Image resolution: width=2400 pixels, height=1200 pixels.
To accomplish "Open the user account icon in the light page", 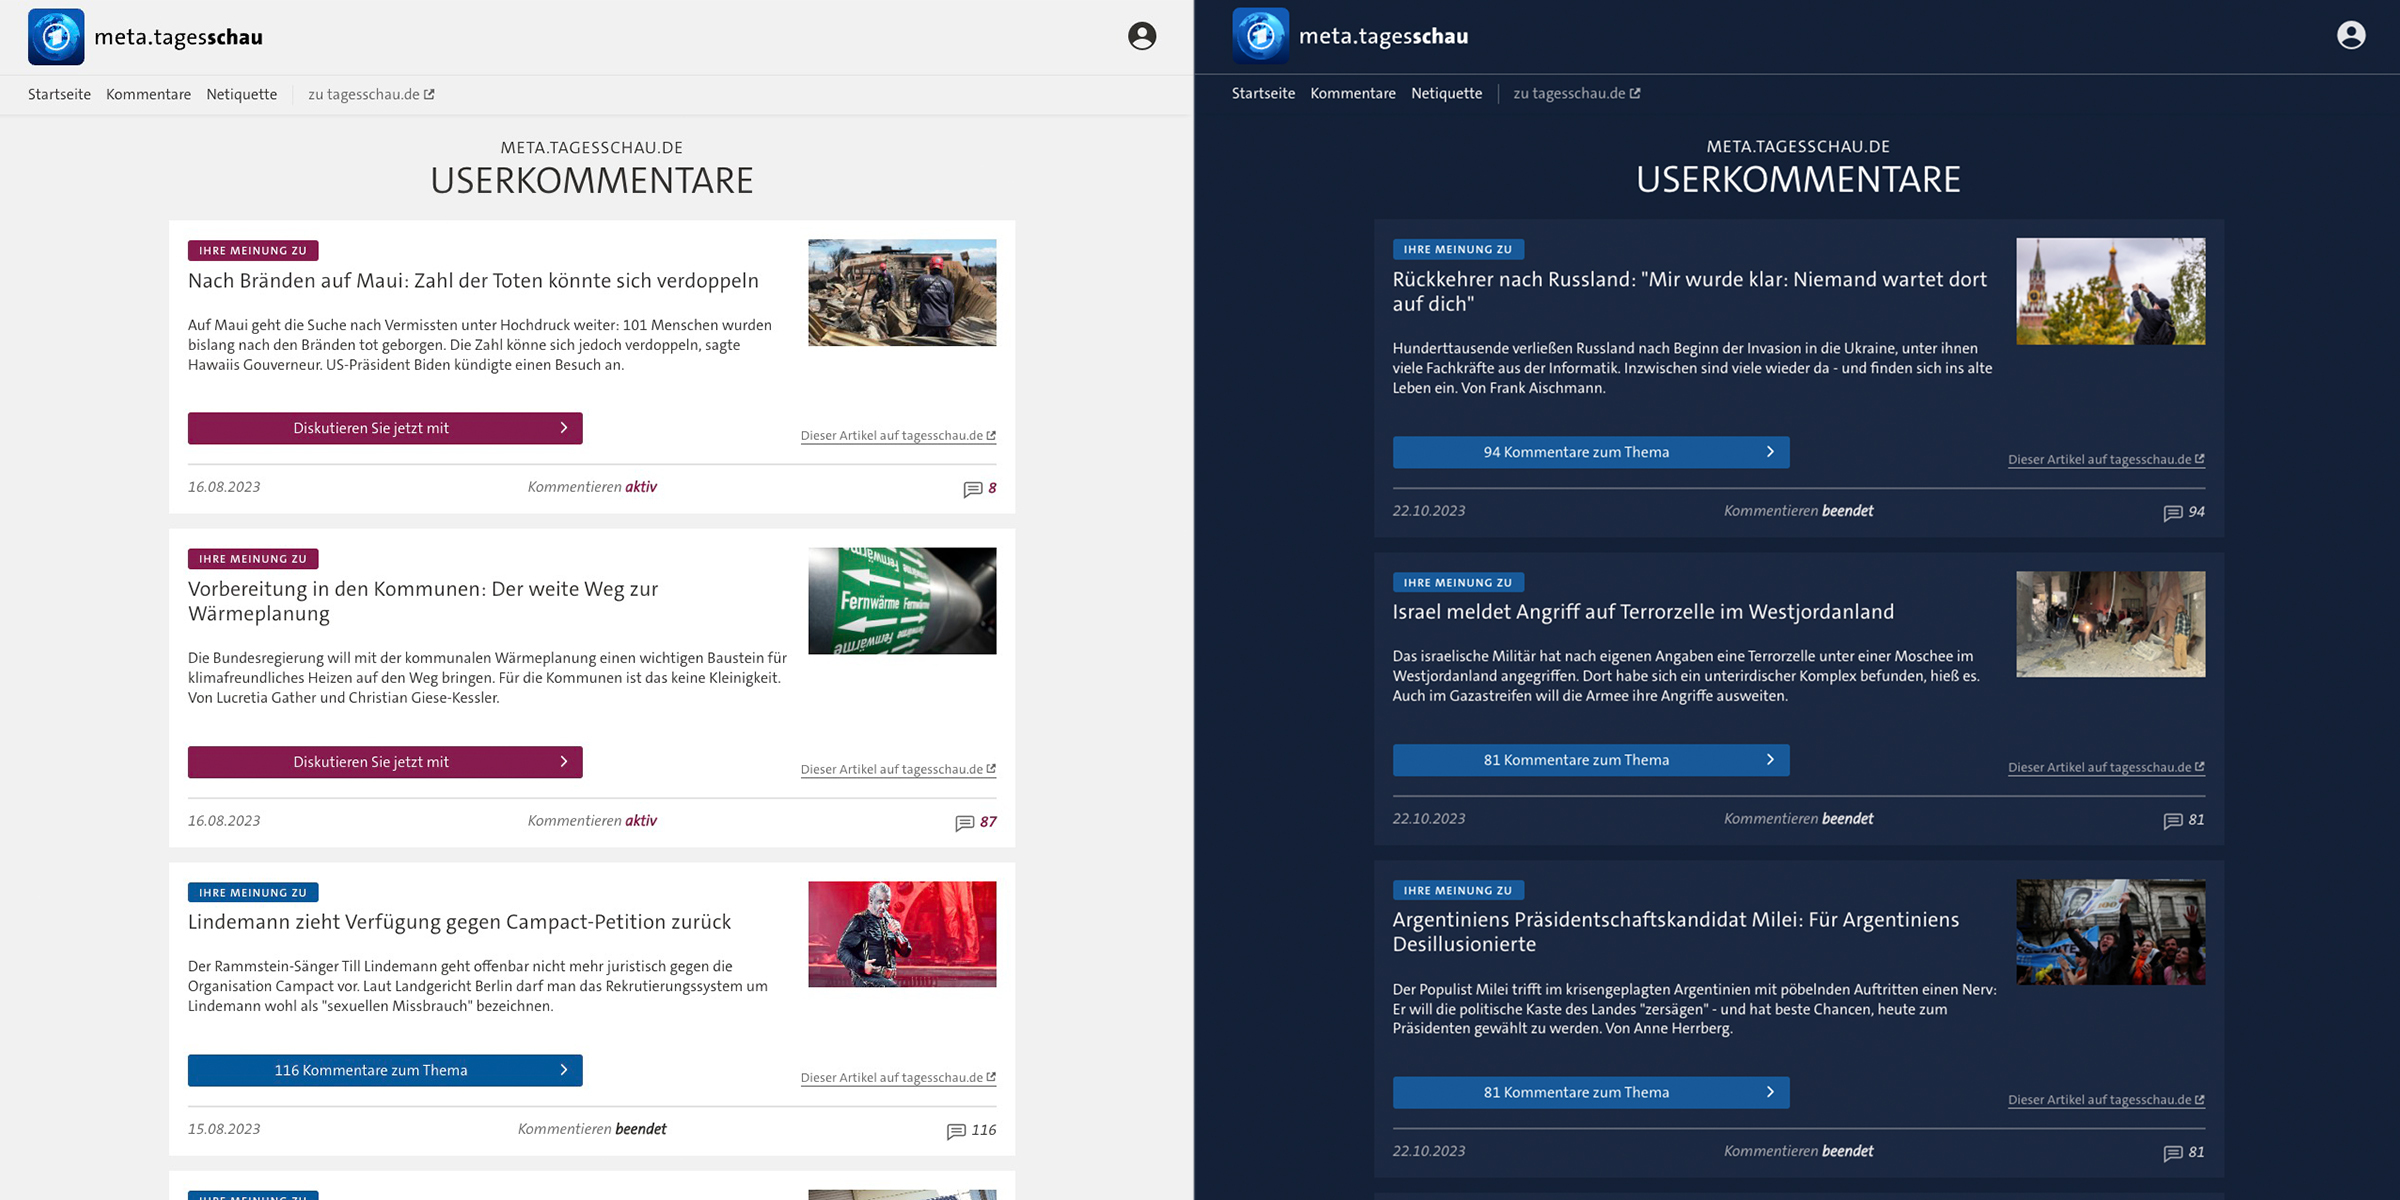I will 1142,36.
